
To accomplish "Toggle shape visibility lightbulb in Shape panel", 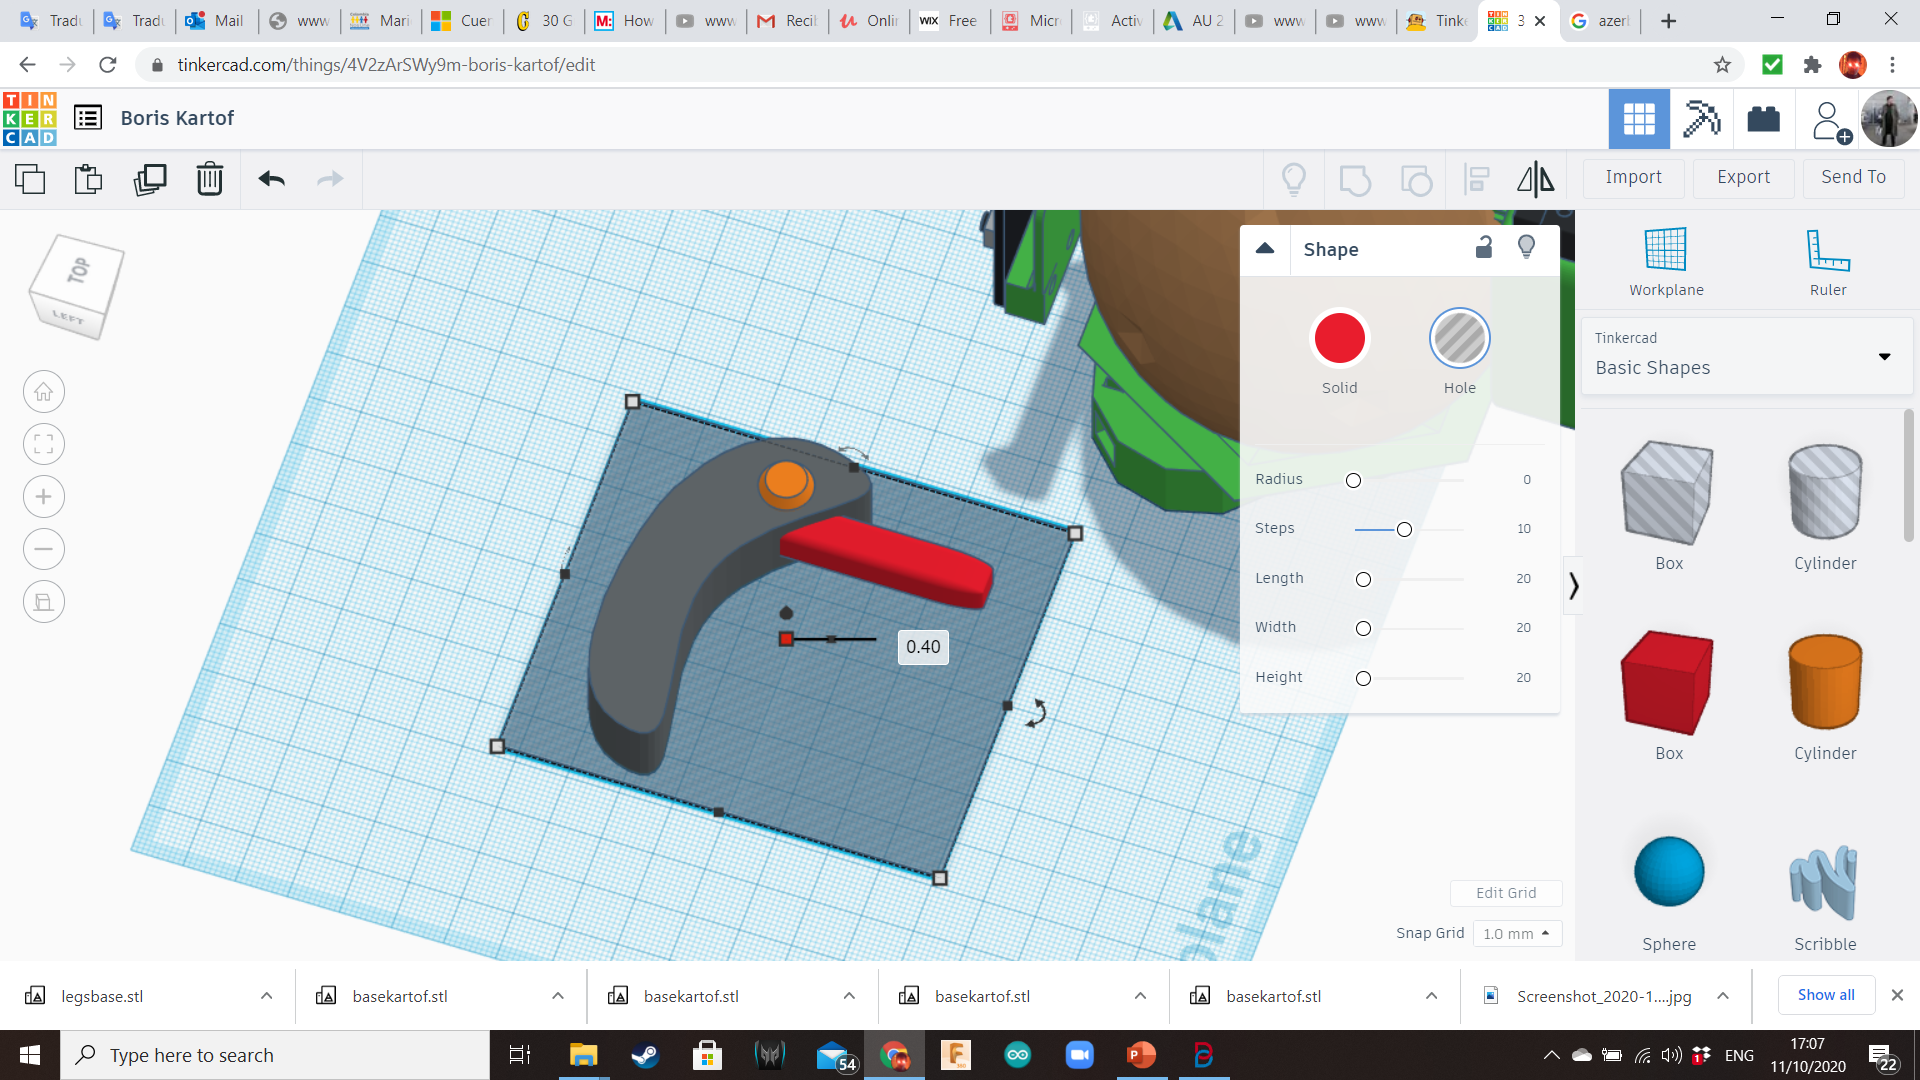I will (x=1526, y=247).
